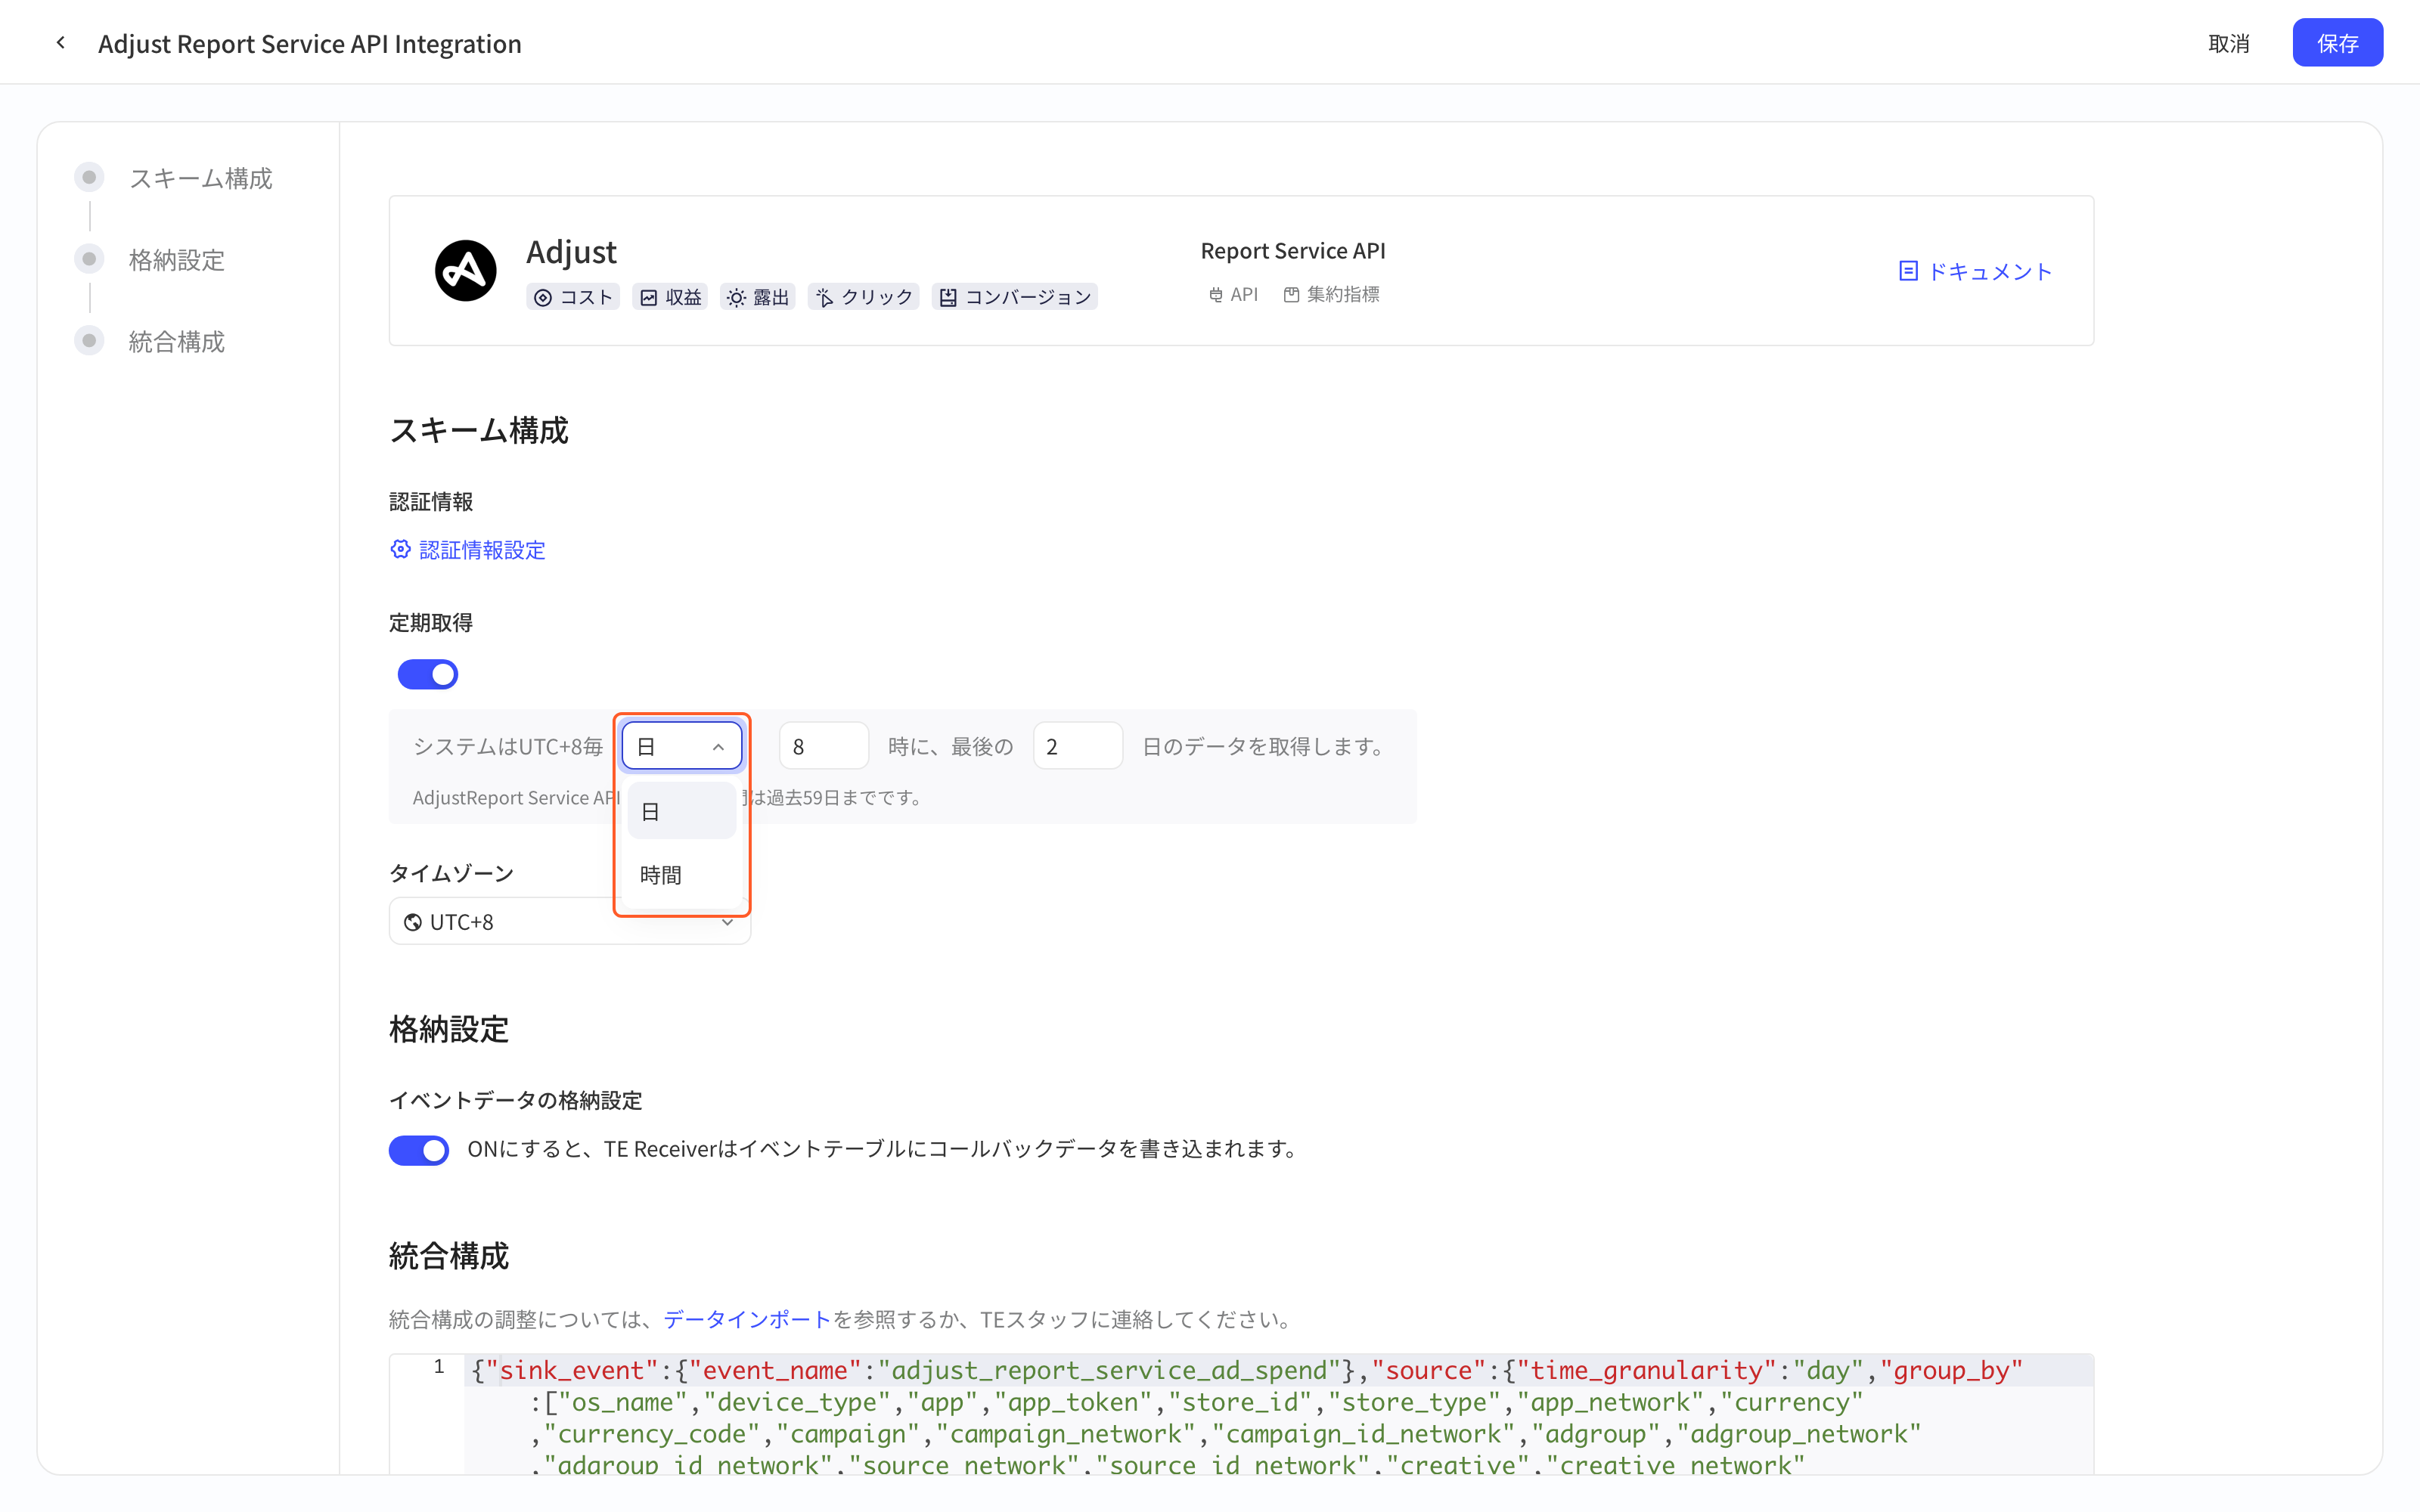Go to 統合構成 step in sidebar
Viewport: 2420px width, 1512px height.
tap(177, 342)
